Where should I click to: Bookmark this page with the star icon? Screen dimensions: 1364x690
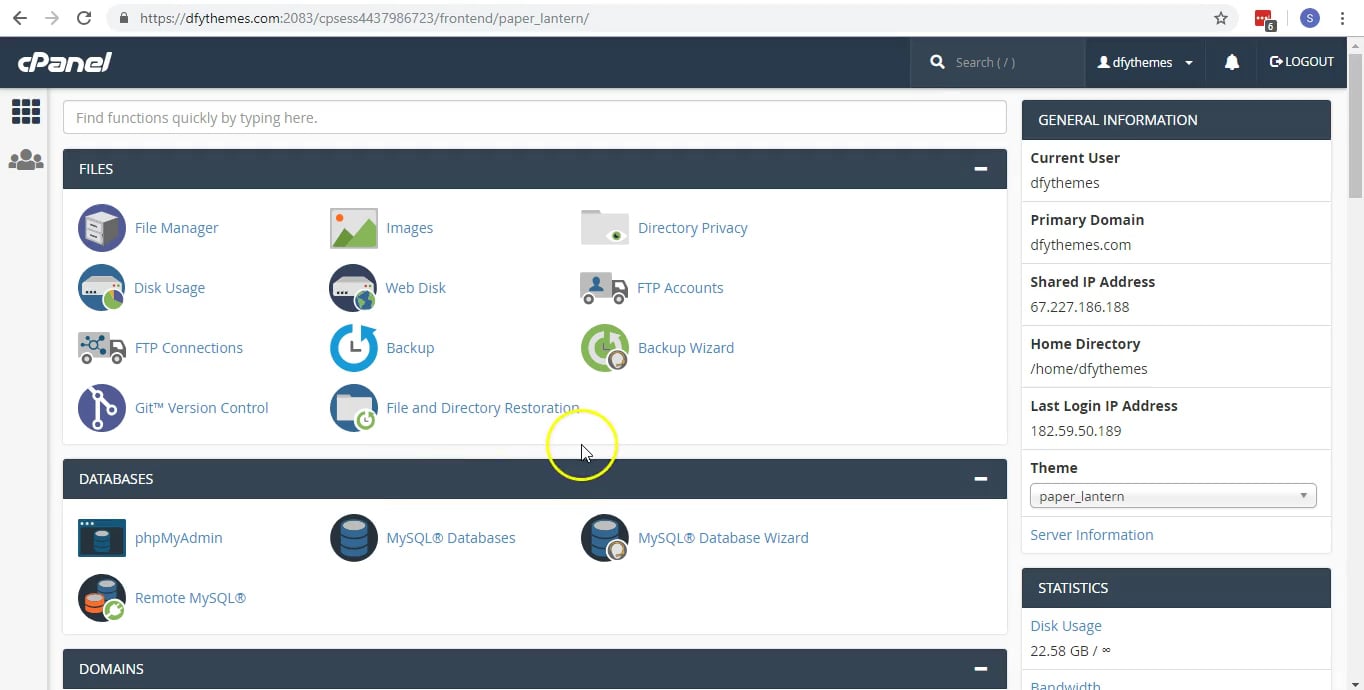(x=1221, y=18)
